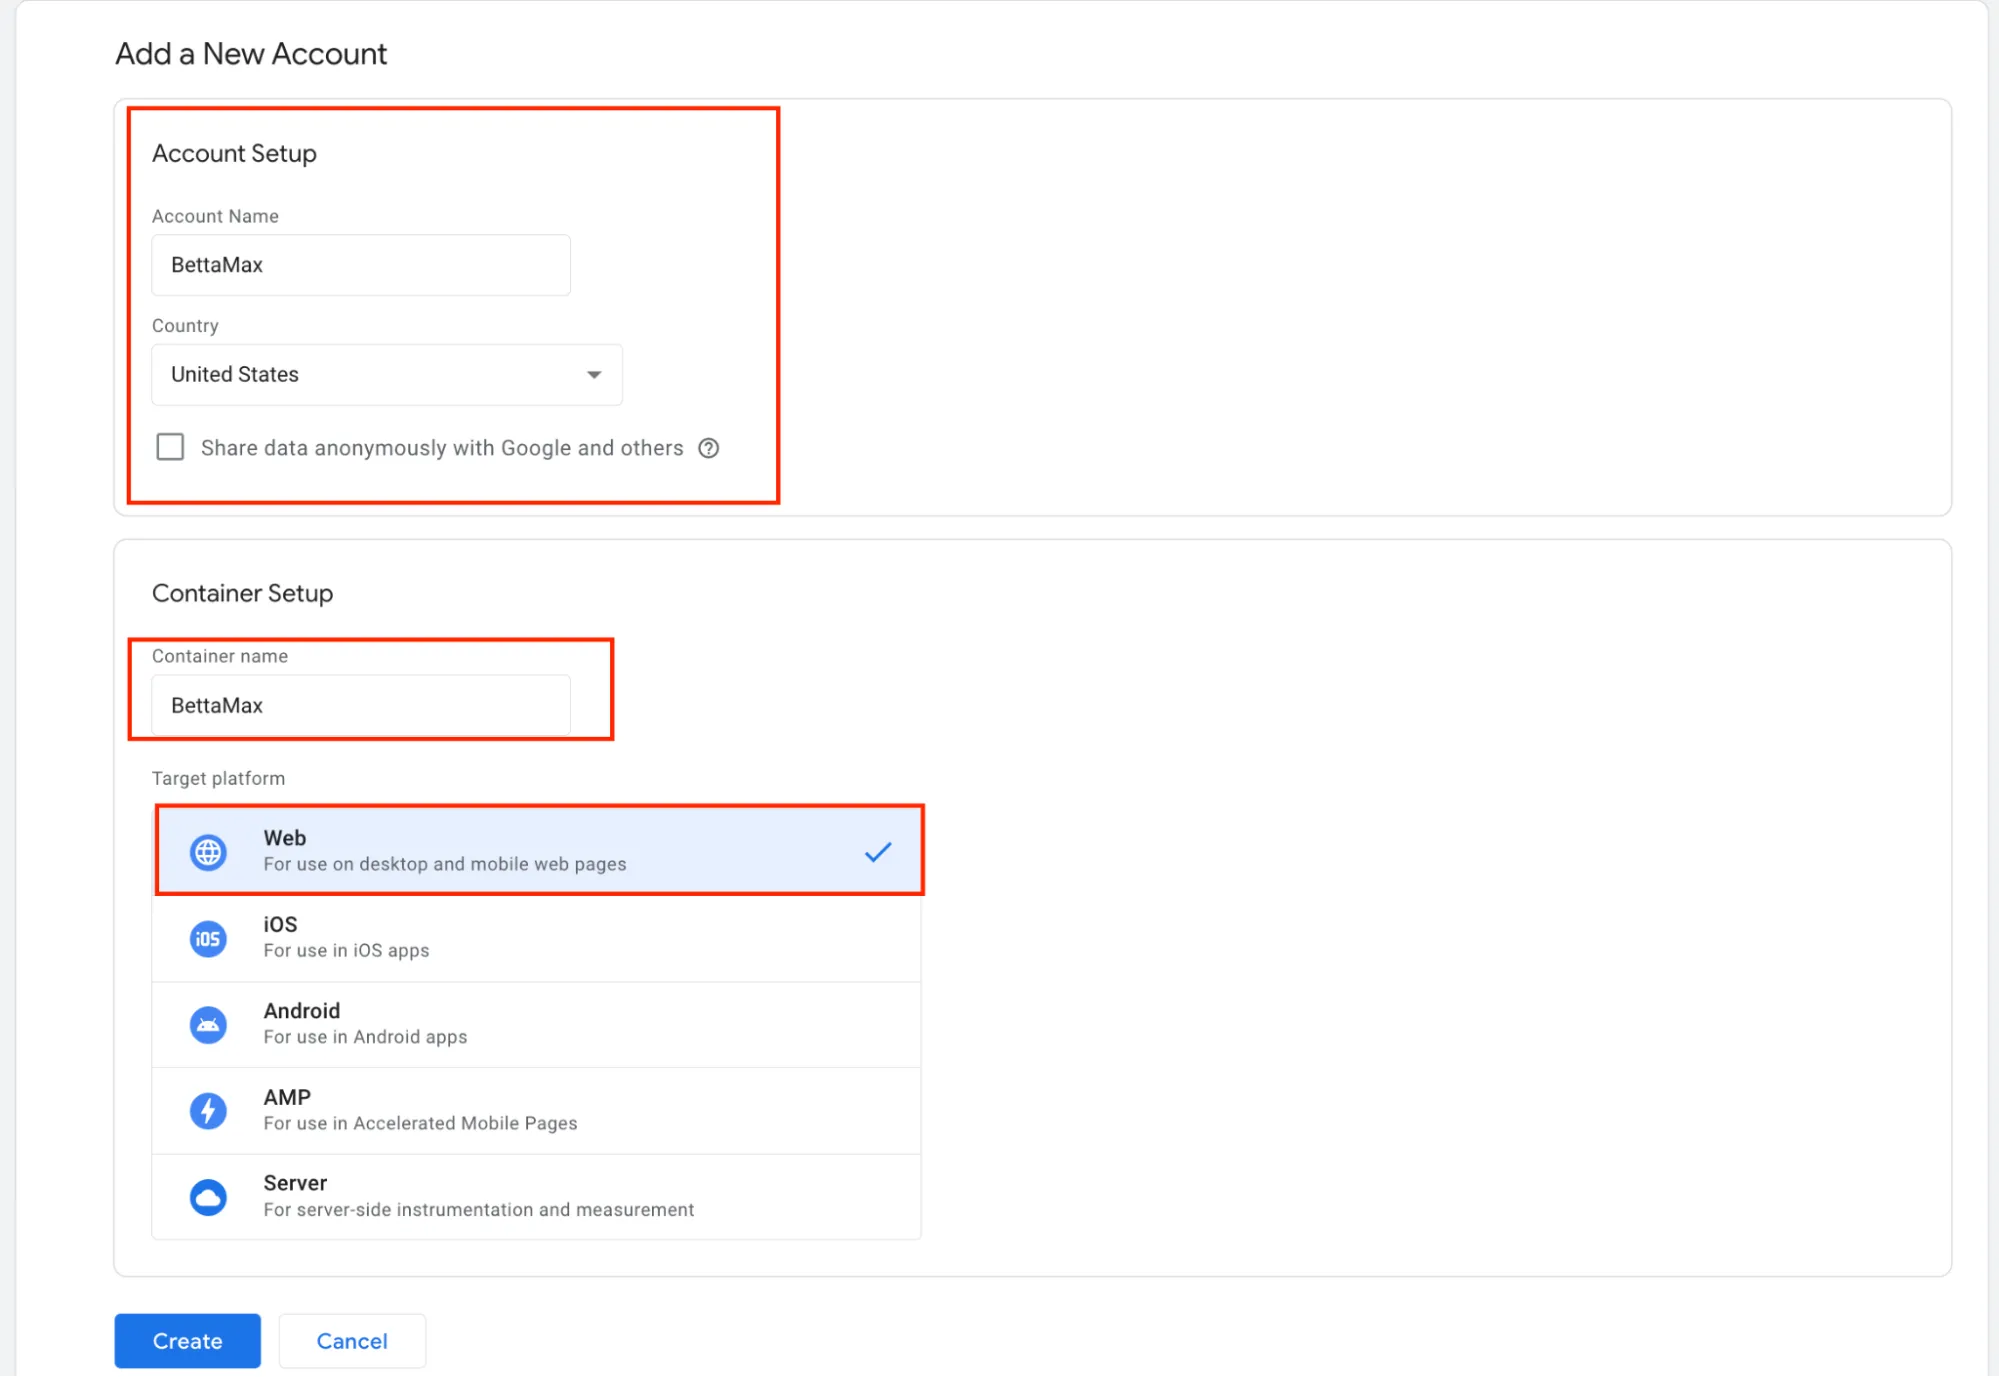The height and width of the screenshot is (1377, 1999).
Task: Click the Share data anonymously label text
Action: 442,448
